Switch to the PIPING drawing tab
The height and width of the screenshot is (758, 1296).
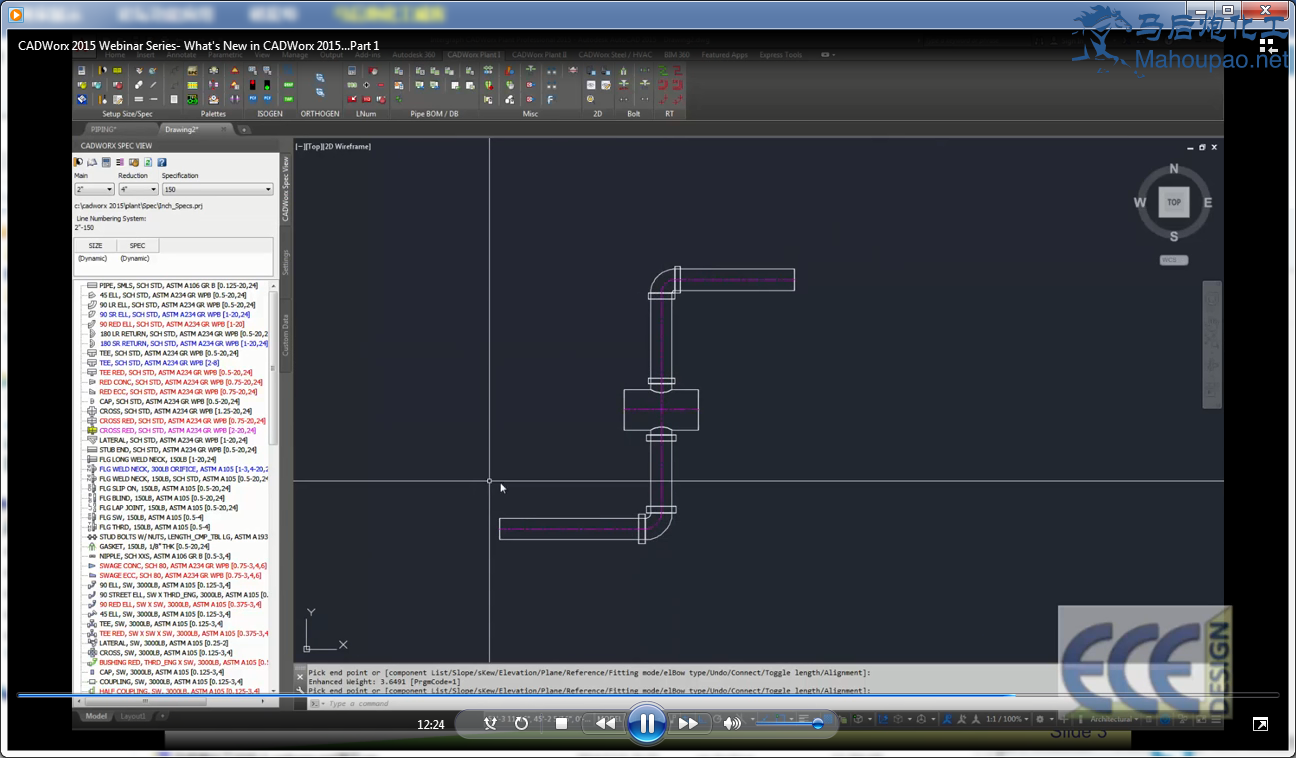[x=103, y=129]
